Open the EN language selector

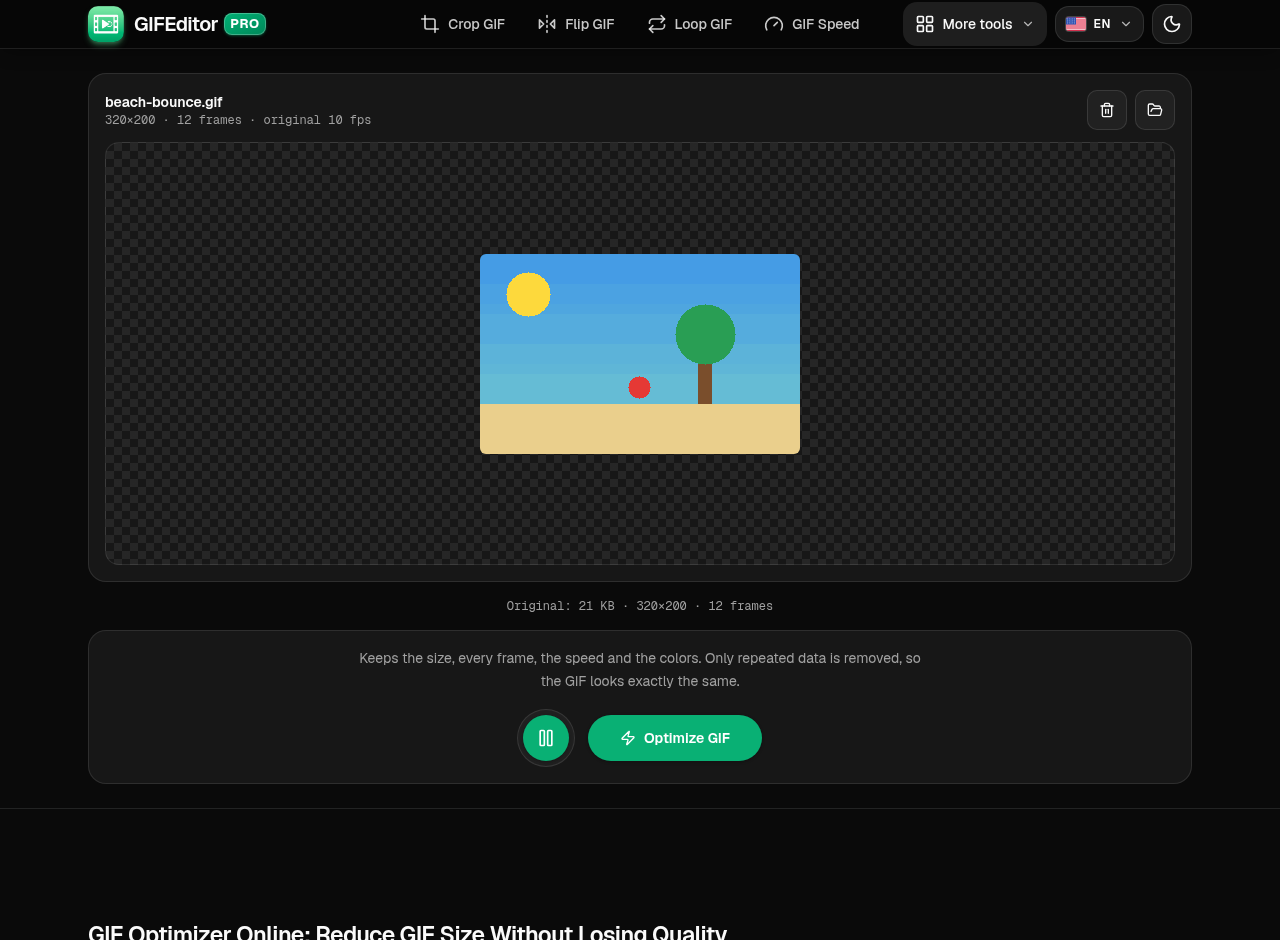[x=1099, y=24]
